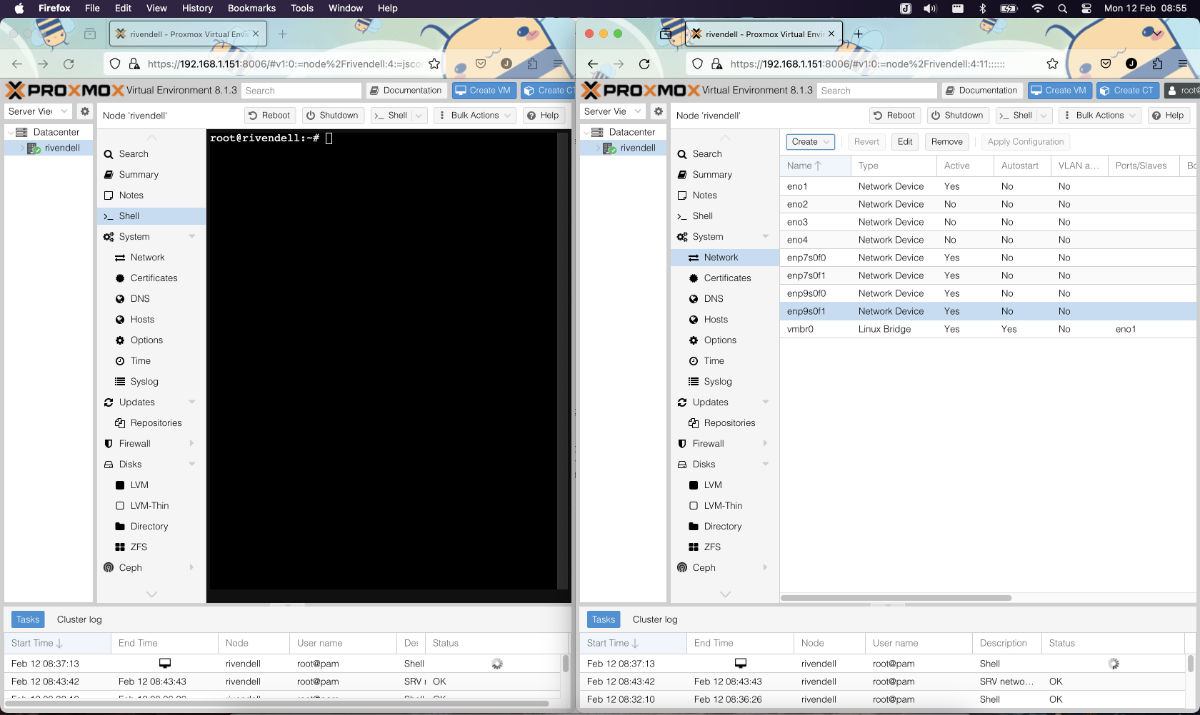Open the Shell sidebar item

pos(130,215)
